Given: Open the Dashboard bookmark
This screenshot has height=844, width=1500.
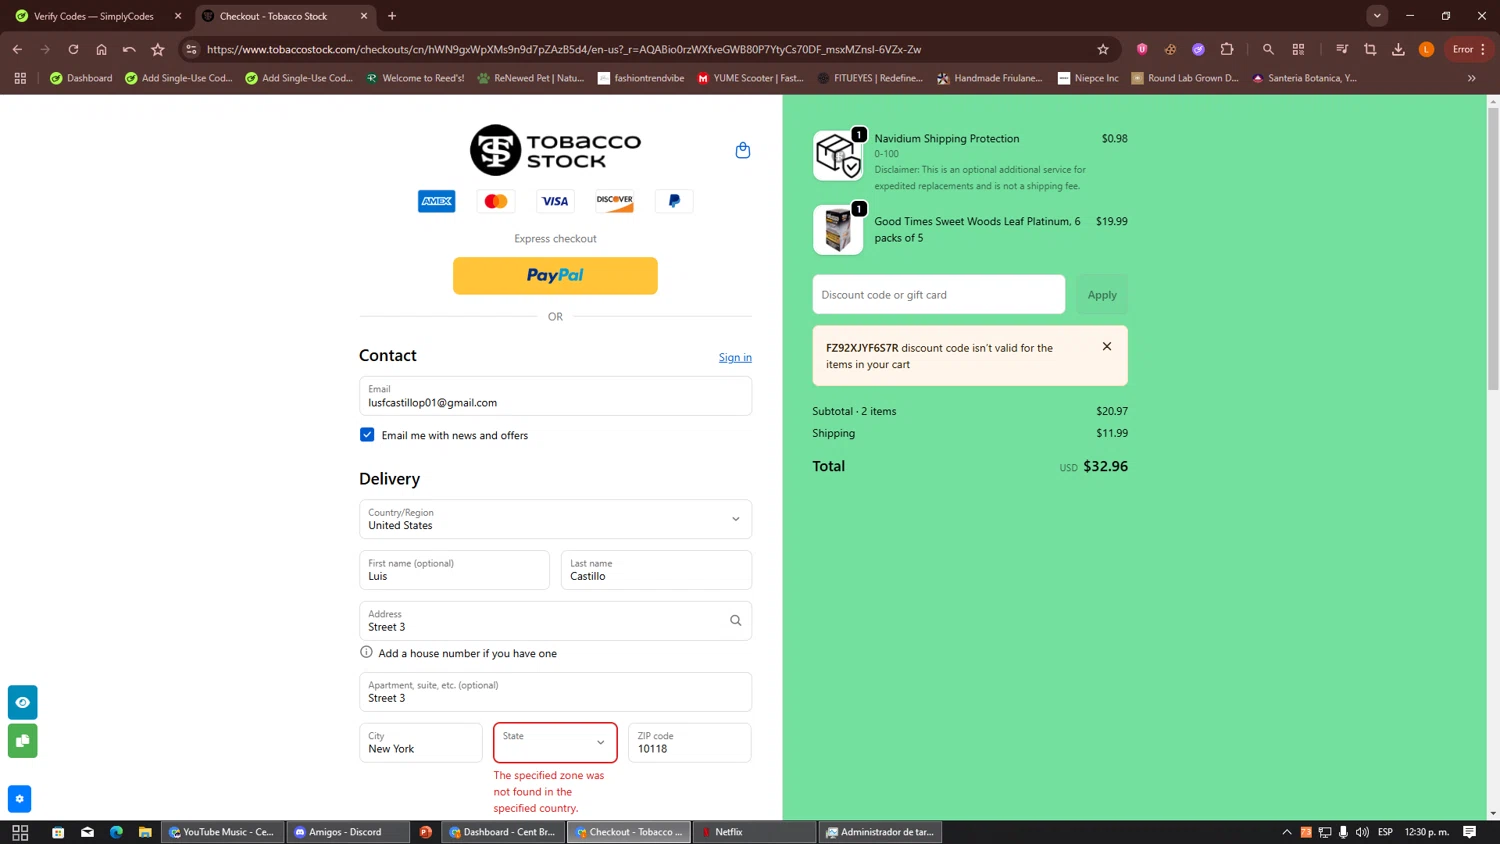Looking at the screenshot, I should pos(81,78).
